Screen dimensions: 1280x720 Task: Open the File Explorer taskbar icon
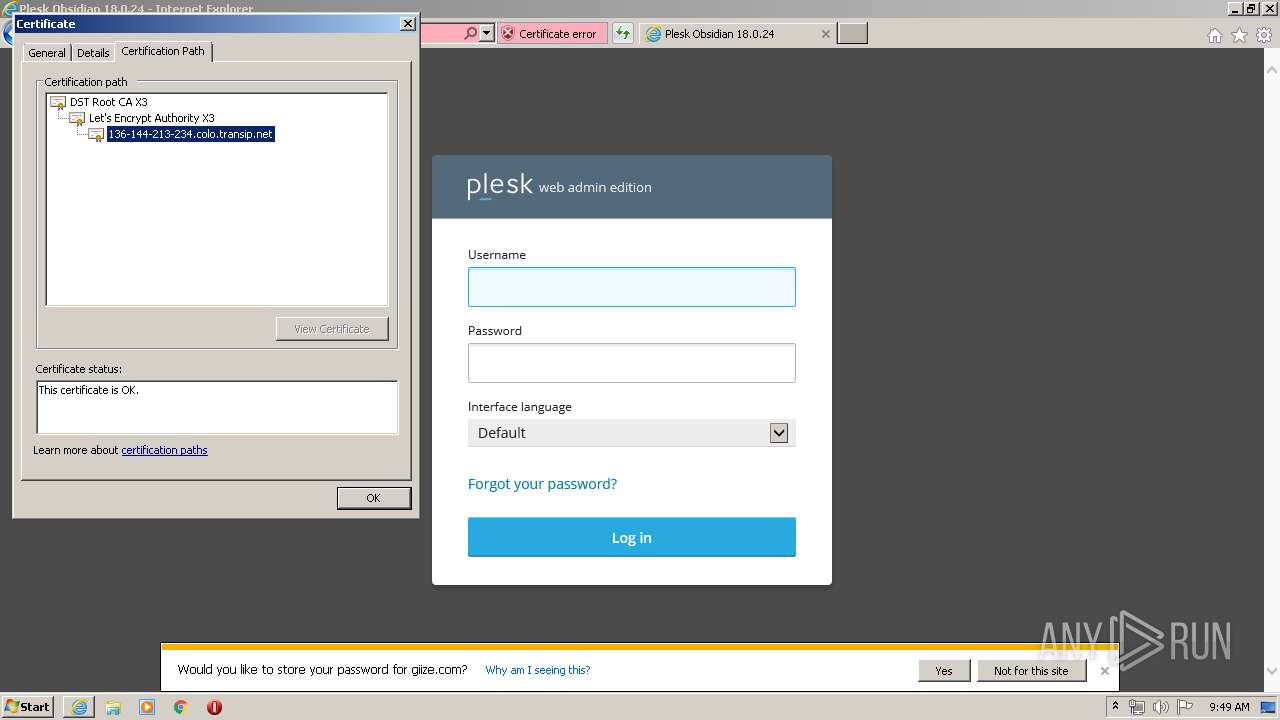click(113, 707)
